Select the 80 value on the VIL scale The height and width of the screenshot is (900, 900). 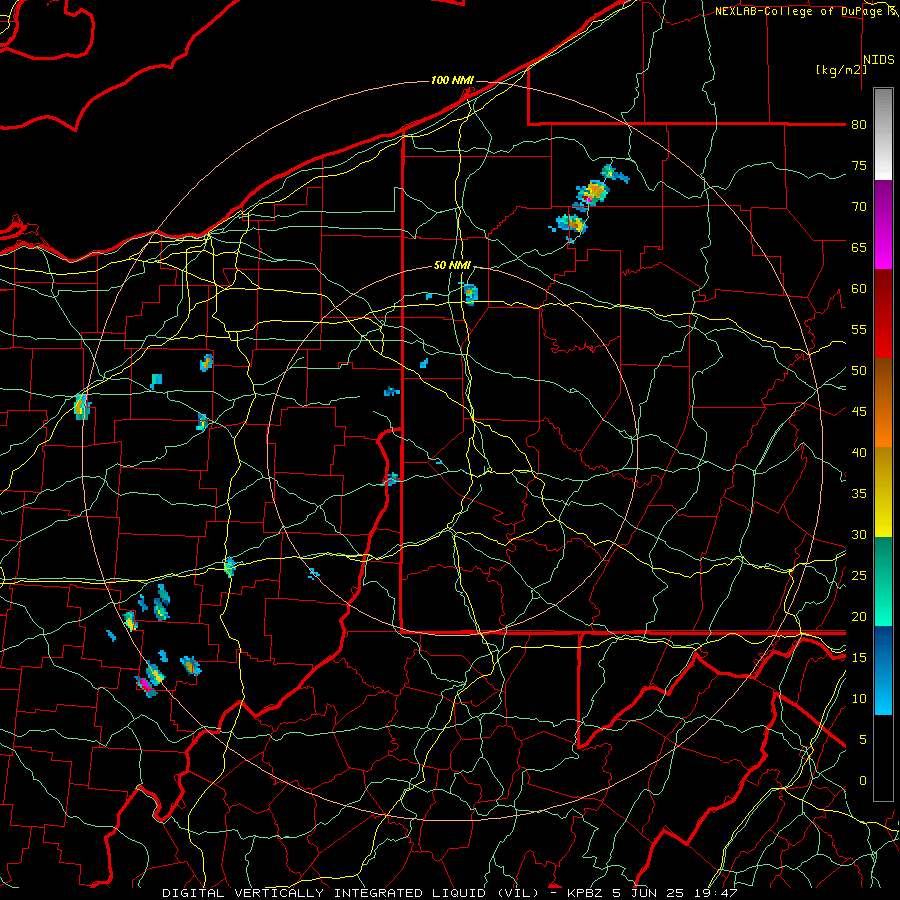coord(859,125)
